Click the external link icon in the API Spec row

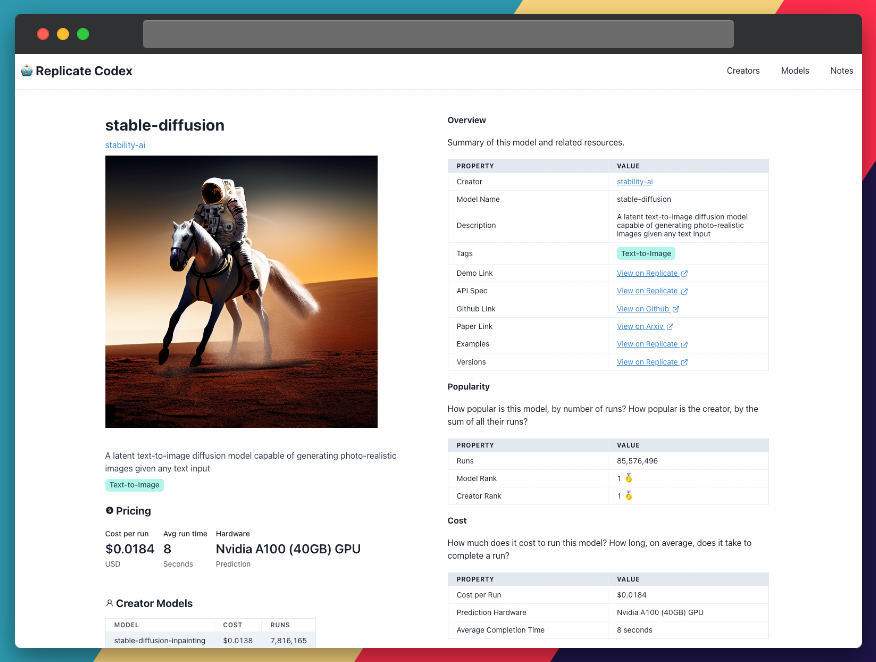point(684,291)
